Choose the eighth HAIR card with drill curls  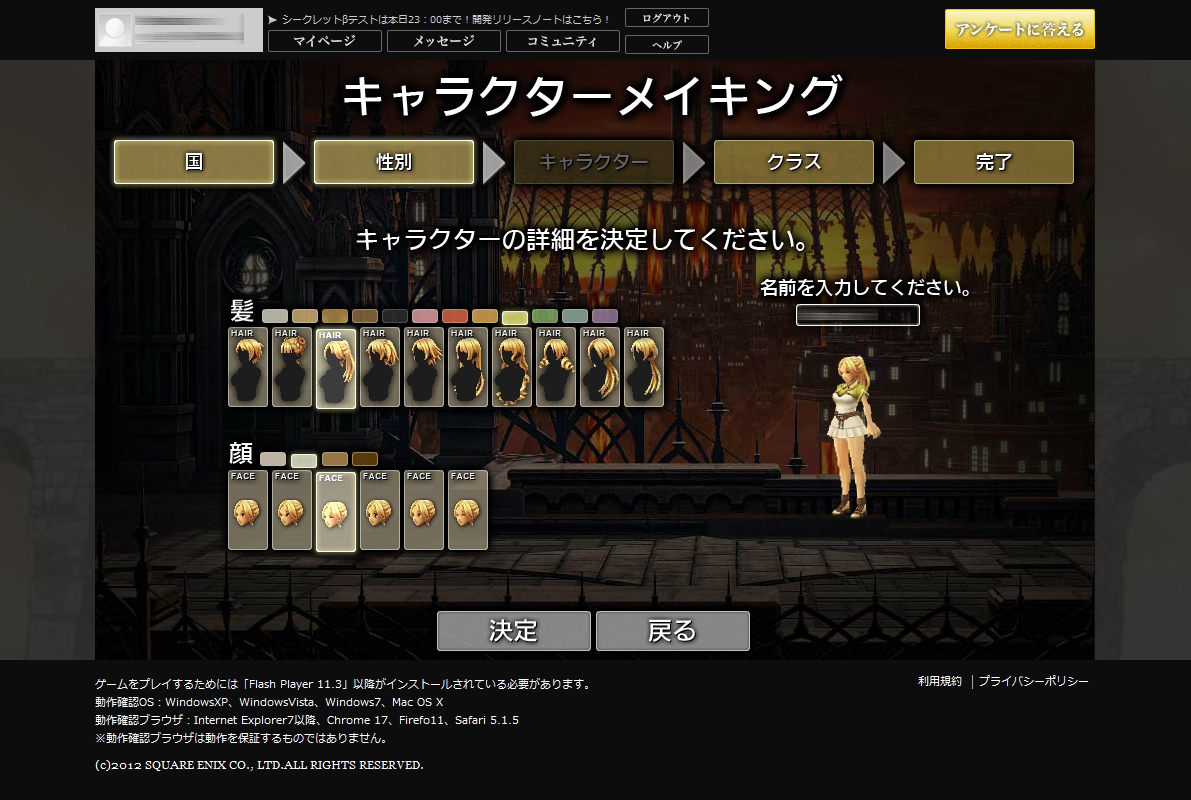click(x=556, y=367)
